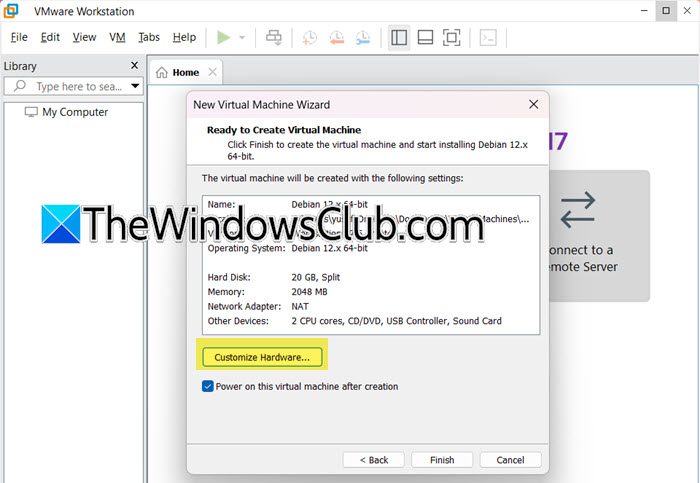Image resolution: width=700 pixels, height=483 pixels.
Task: Click the Cancel button in wizard
Action: click(510, 460)
